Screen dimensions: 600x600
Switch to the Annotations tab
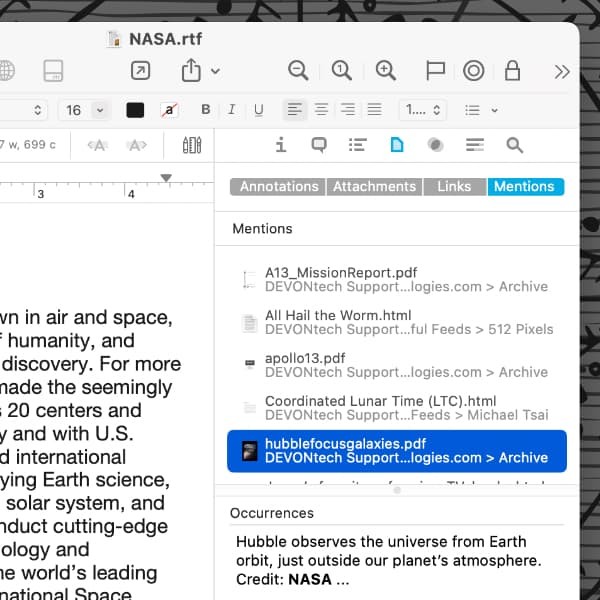[279, 187]
